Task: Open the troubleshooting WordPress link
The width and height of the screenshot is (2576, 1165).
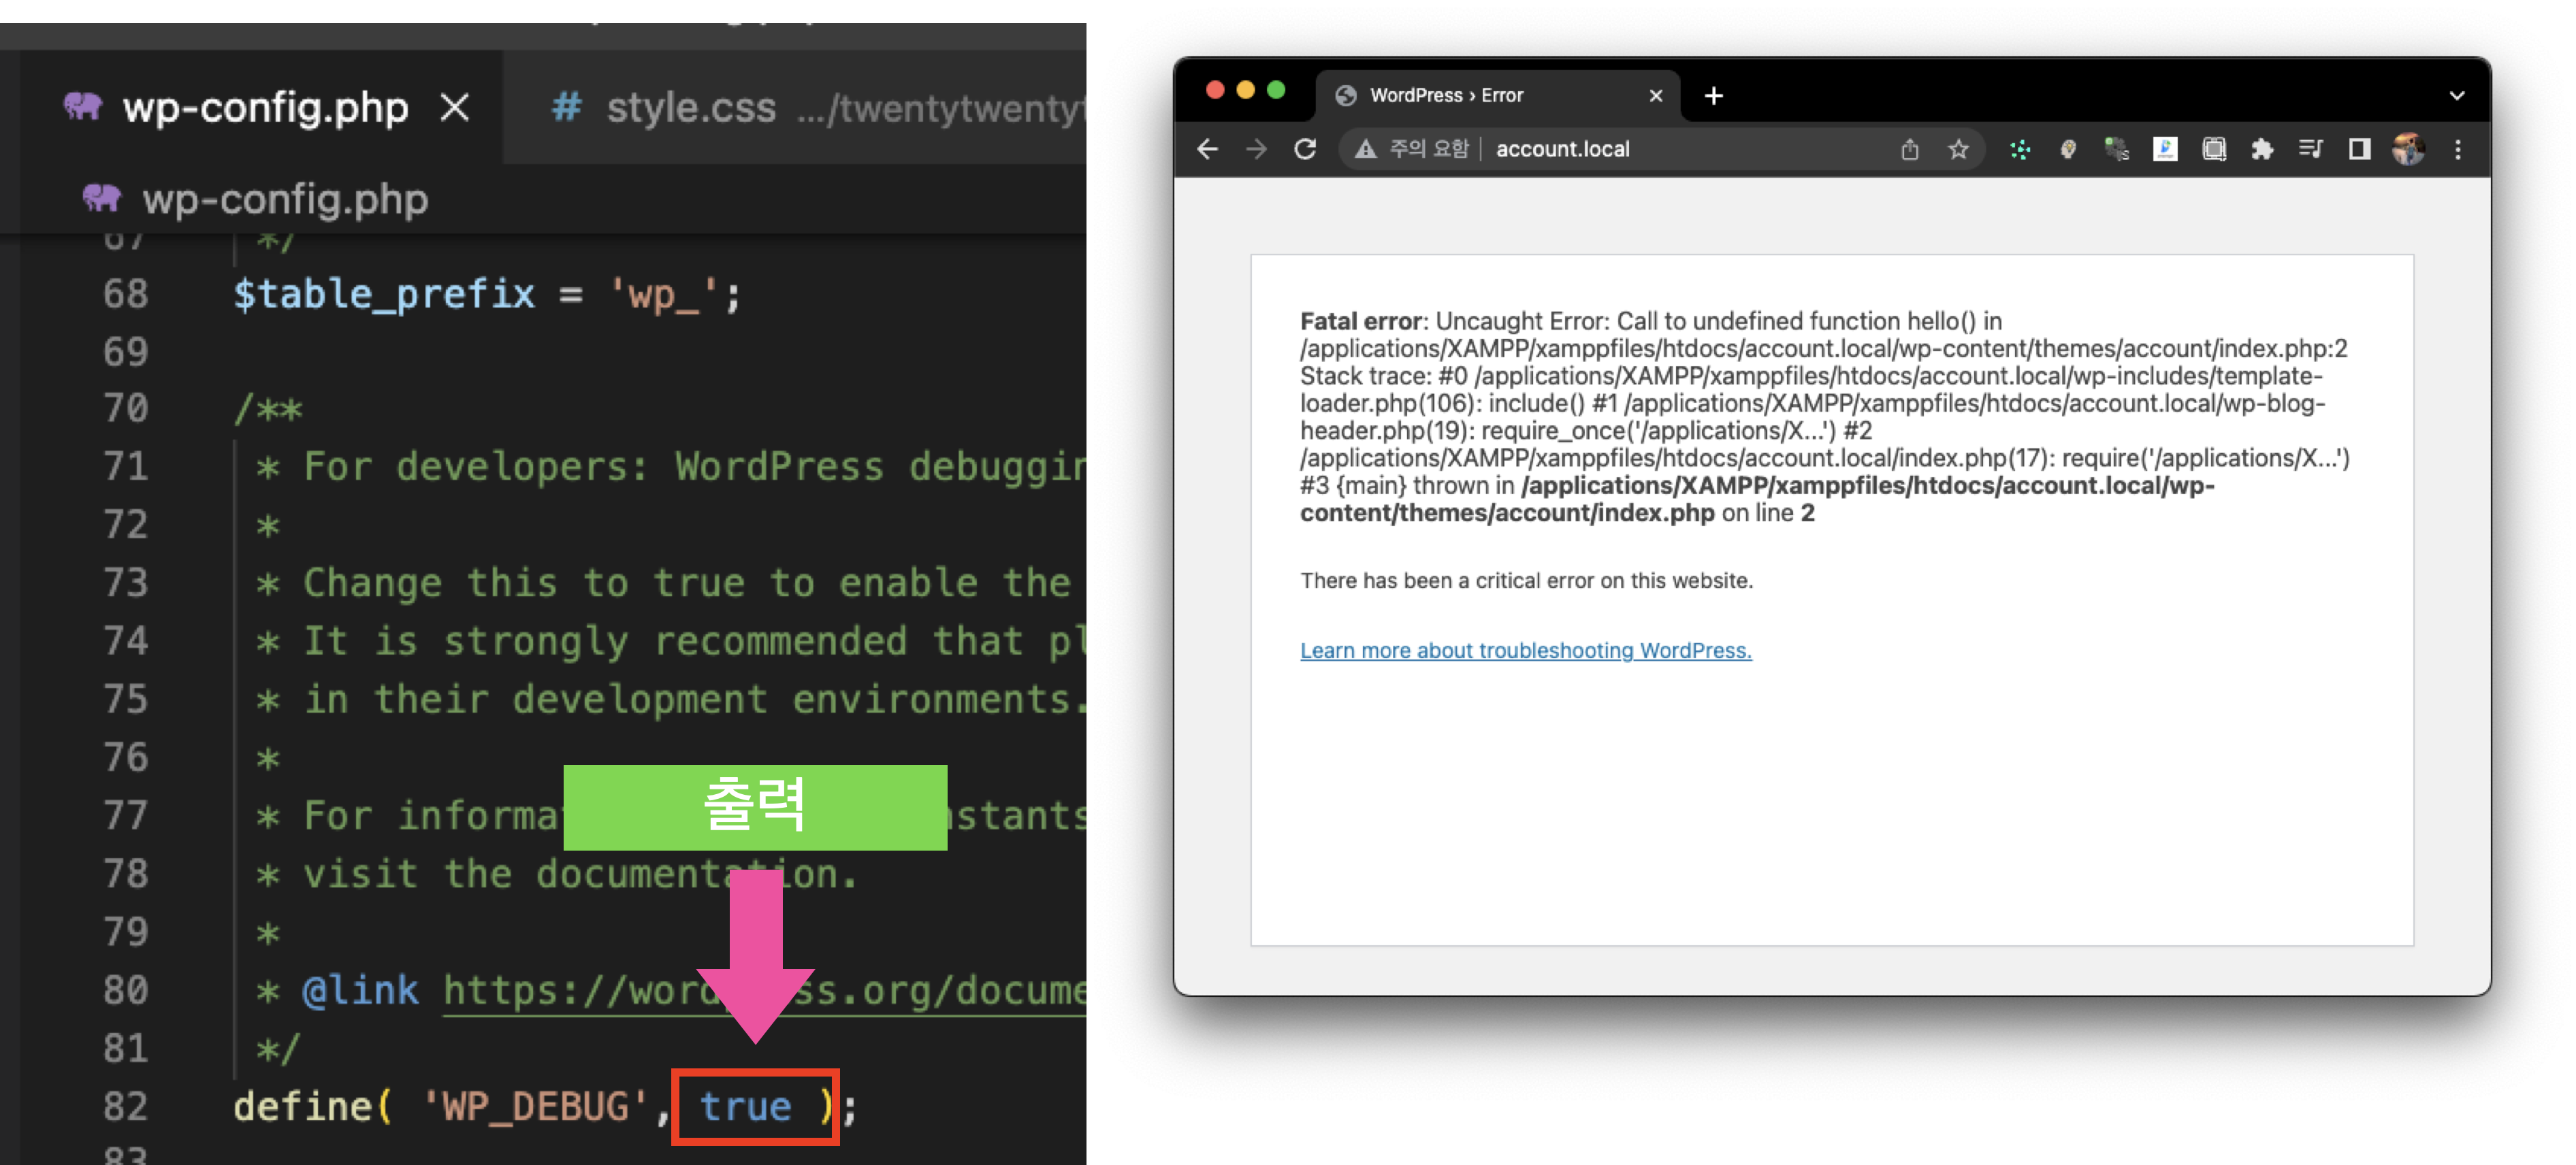Action: pos(1525,651)
